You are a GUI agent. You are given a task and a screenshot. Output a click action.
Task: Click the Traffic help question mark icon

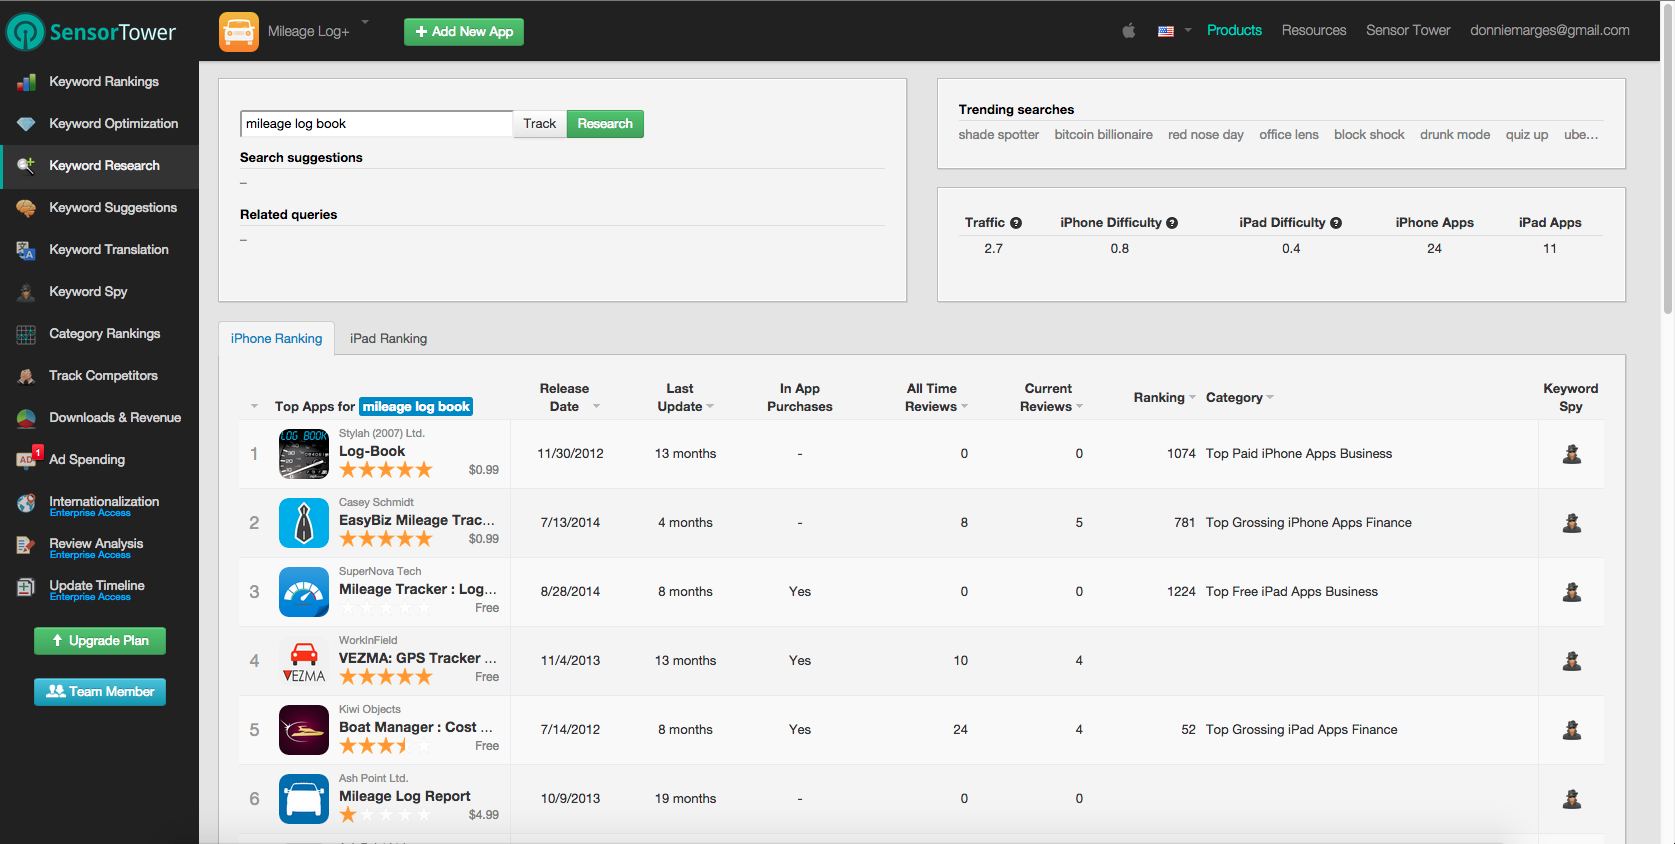tap(1016, 223)
